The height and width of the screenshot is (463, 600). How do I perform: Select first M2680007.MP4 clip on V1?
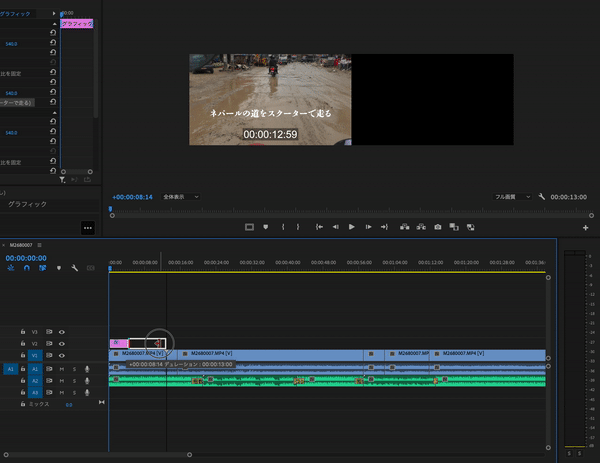coord(143,355)
